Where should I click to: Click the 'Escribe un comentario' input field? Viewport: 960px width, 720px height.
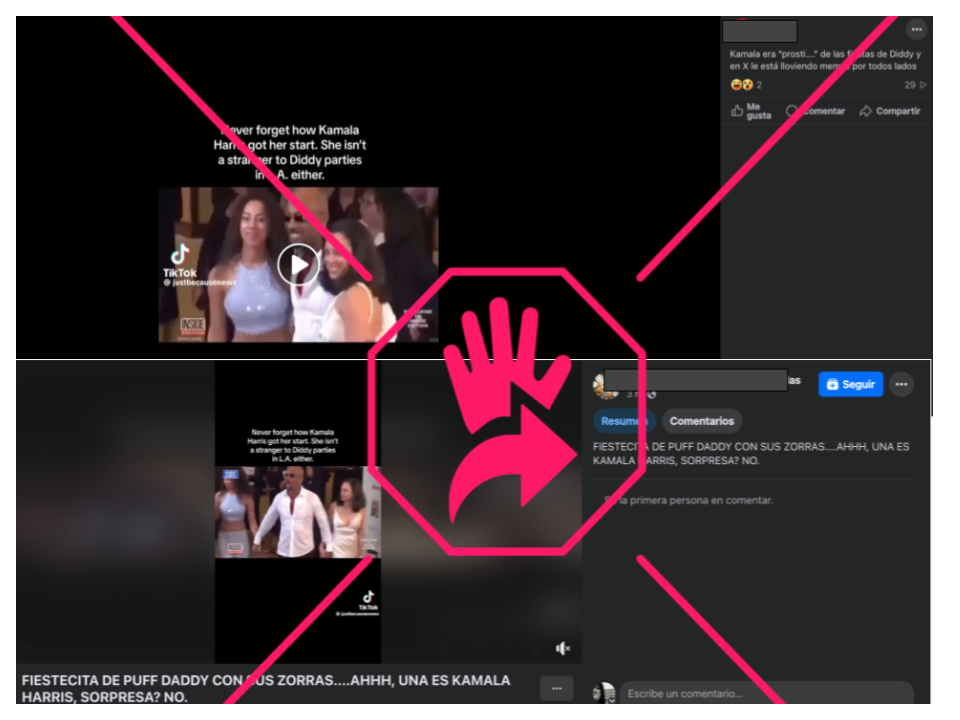pos(765,694)
